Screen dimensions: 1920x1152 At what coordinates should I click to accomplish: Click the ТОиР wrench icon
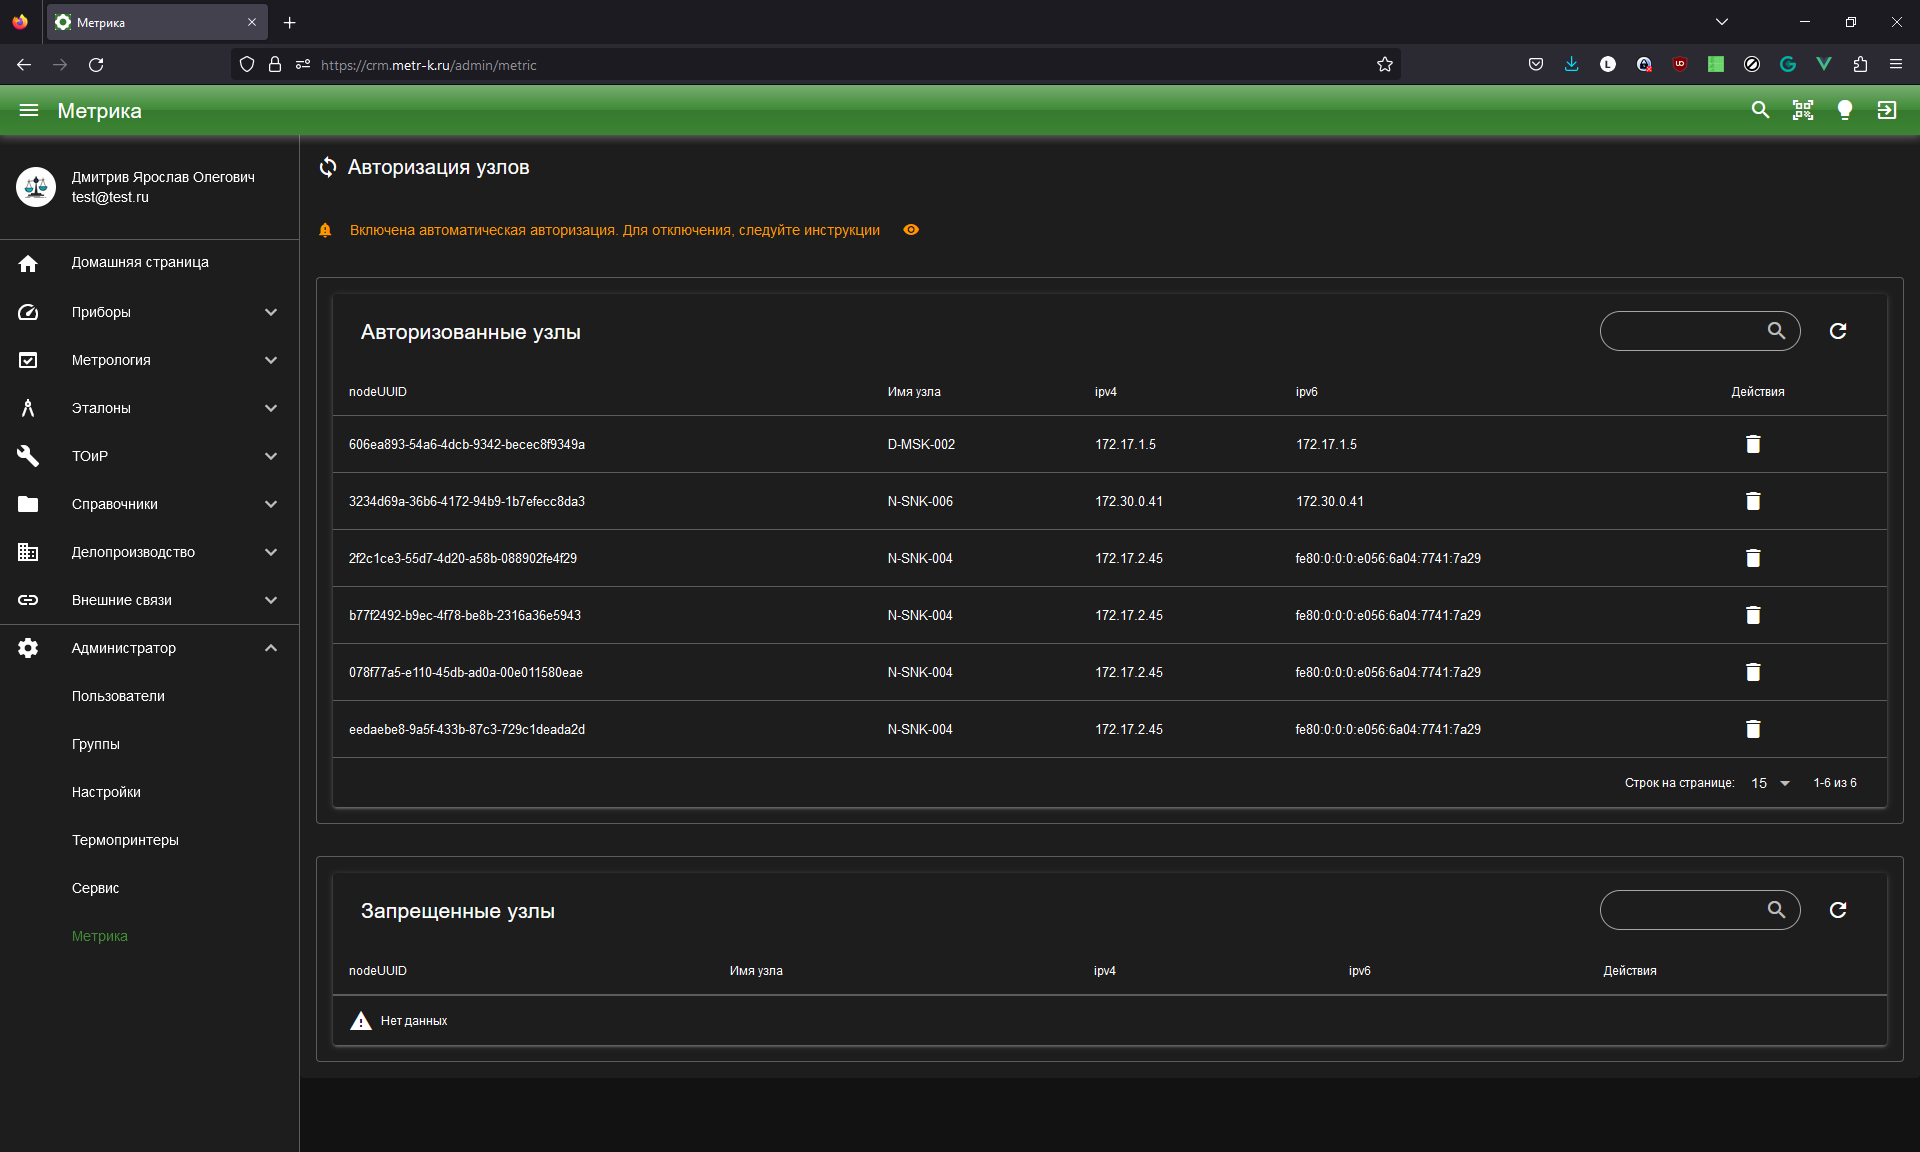28,456
